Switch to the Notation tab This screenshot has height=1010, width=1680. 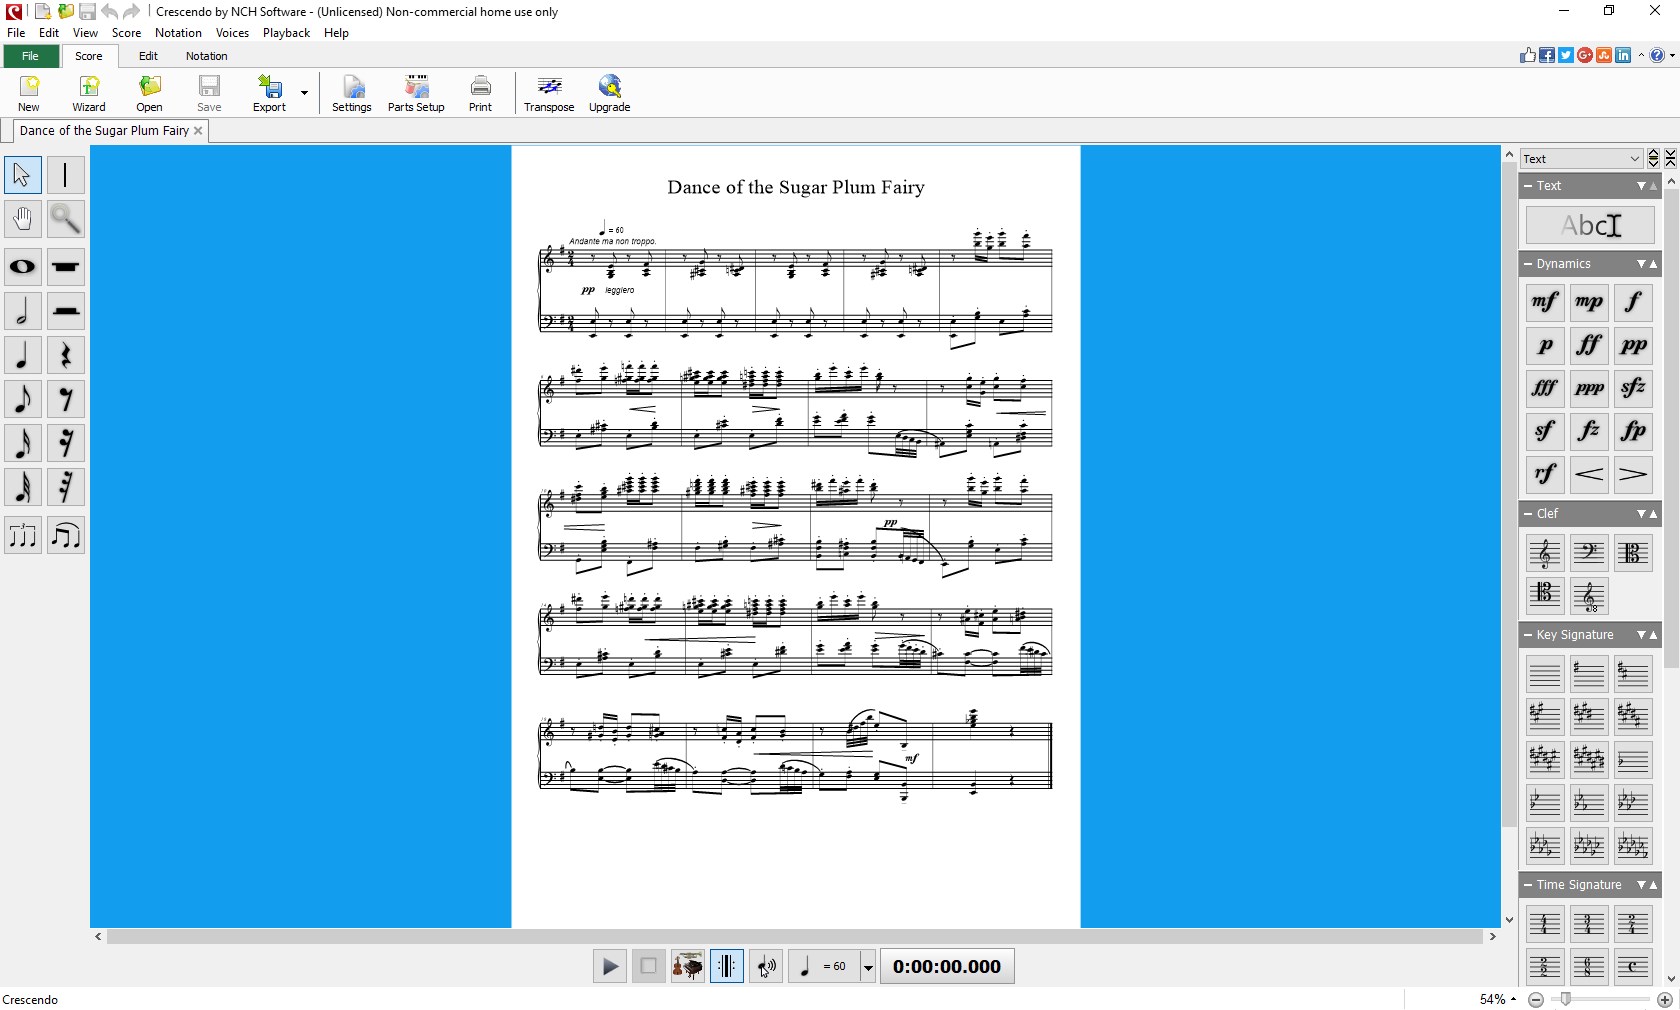[x=207, y=56]
